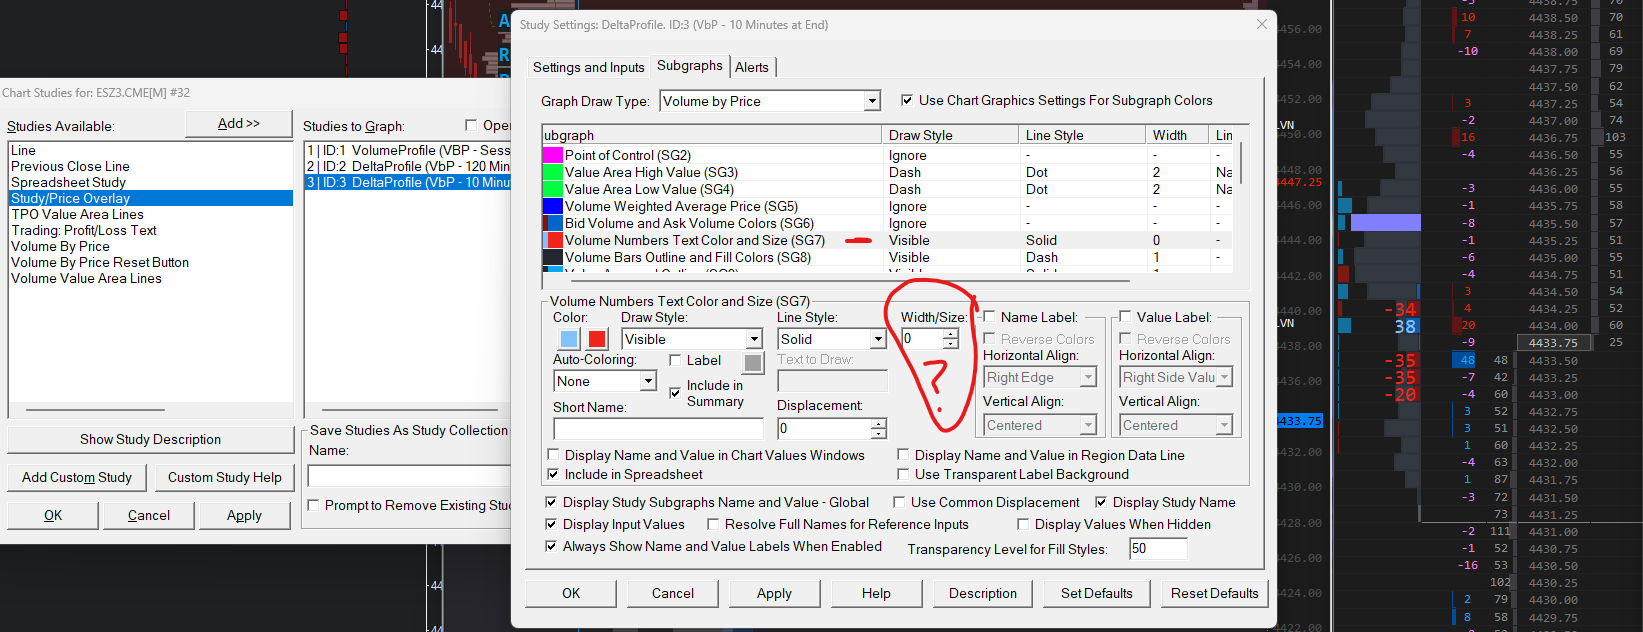The image size is (1643, 632).
Task: Click the Short Name input field
Action: (x=656, y=429)
